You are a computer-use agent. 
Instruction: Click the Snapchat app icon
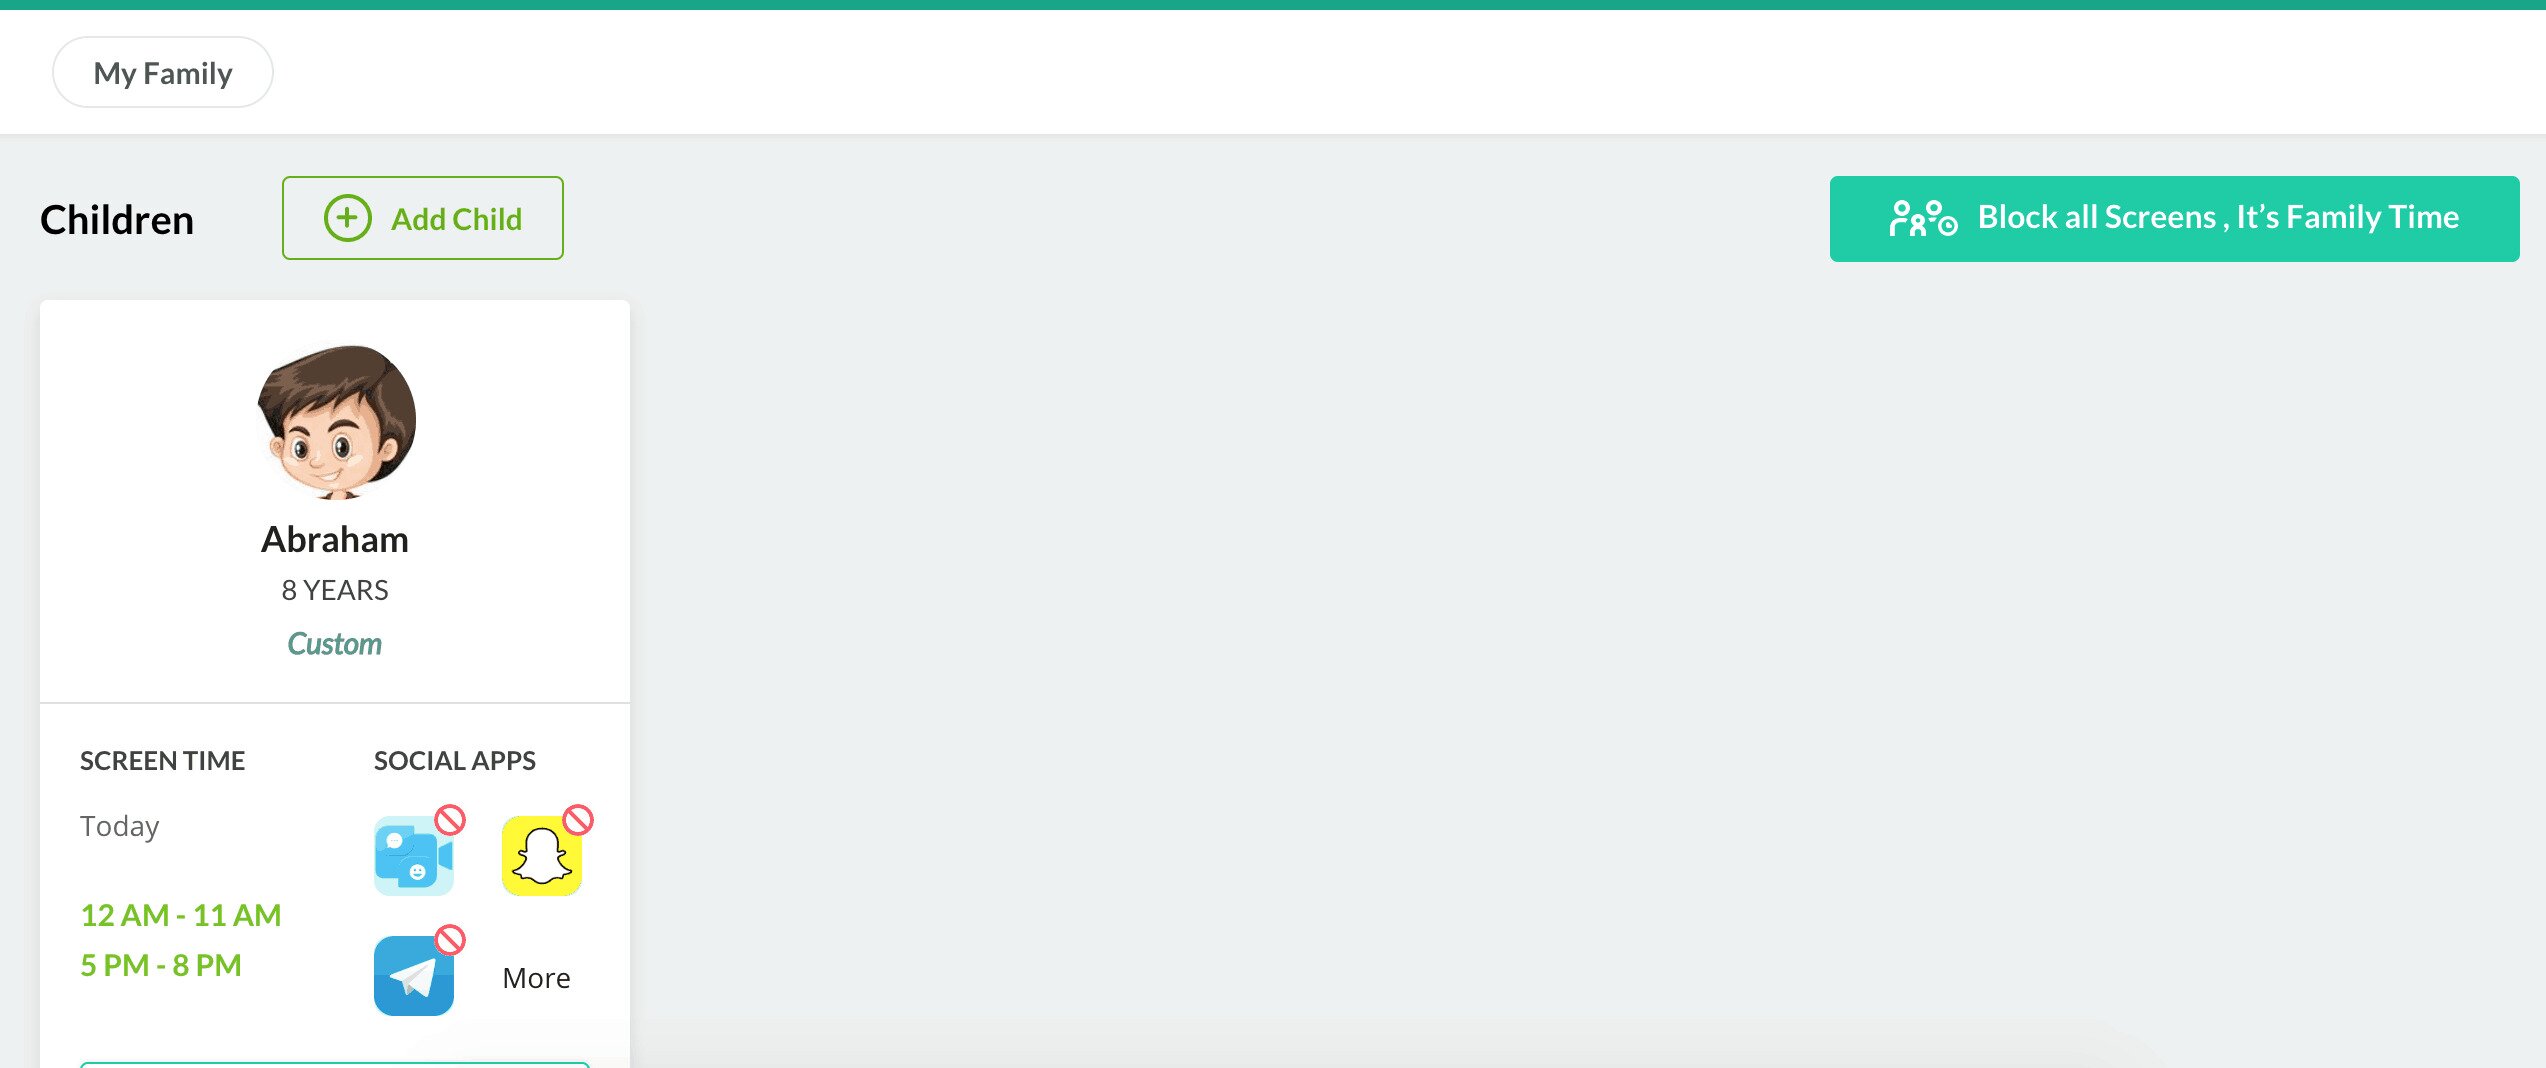542,856
